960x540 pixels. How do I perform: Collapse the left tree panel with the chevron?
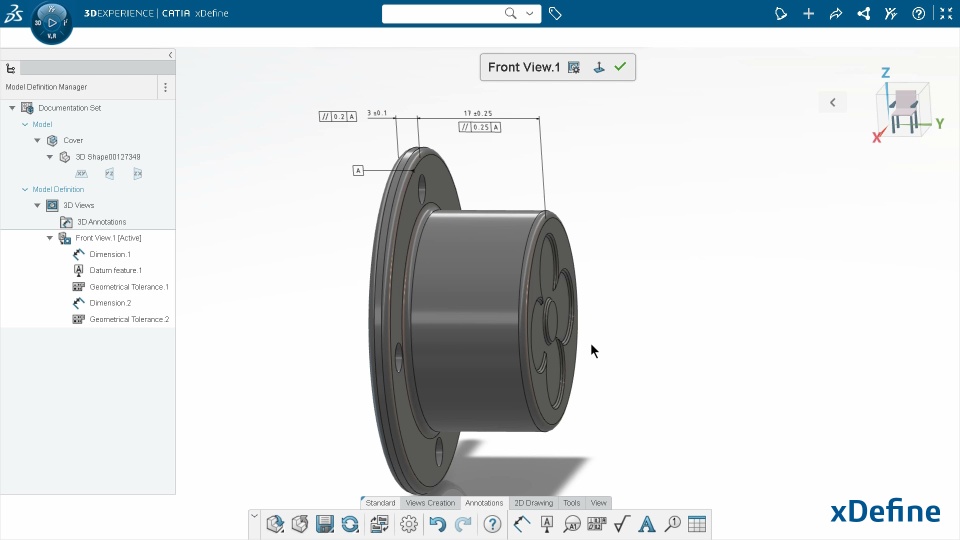170,55
